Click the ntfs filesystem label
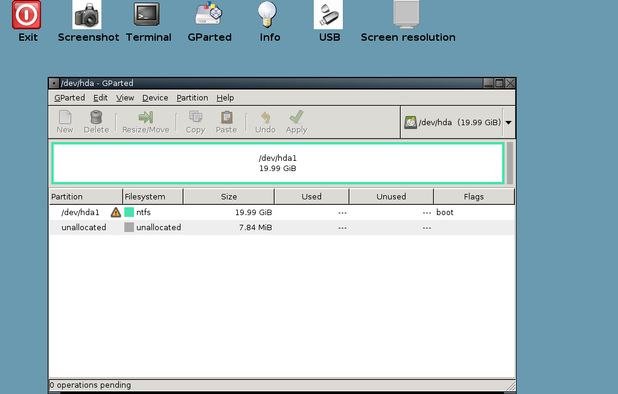Screen dimensions: 618x394 click(x=143, y=212)
